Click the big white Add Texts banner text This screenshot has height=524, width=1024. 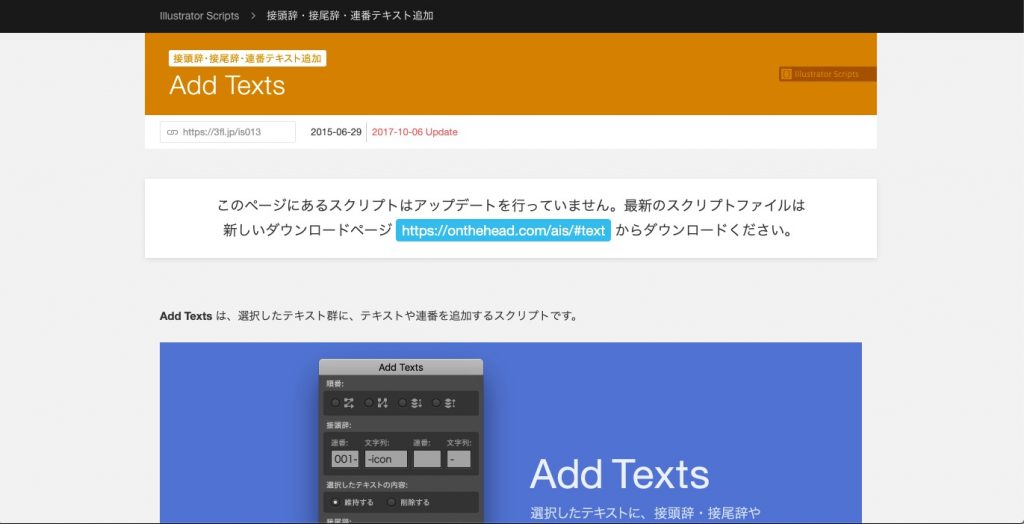pyautogui.click(x=619, y=474)
